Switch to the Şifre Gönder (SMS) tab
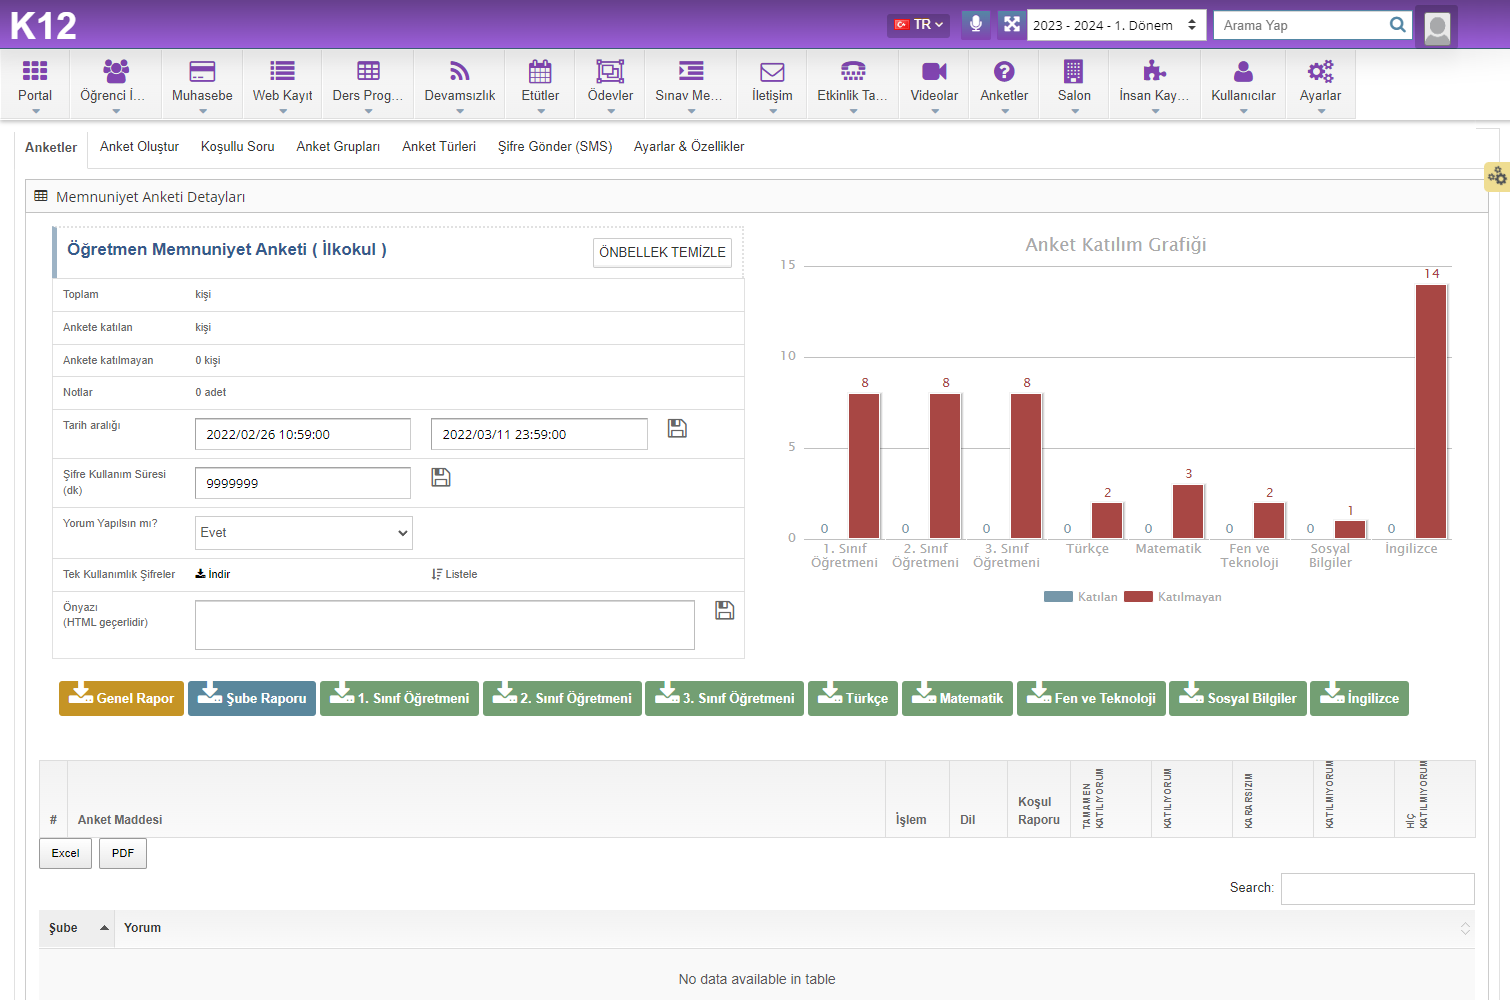 (555, 146)
